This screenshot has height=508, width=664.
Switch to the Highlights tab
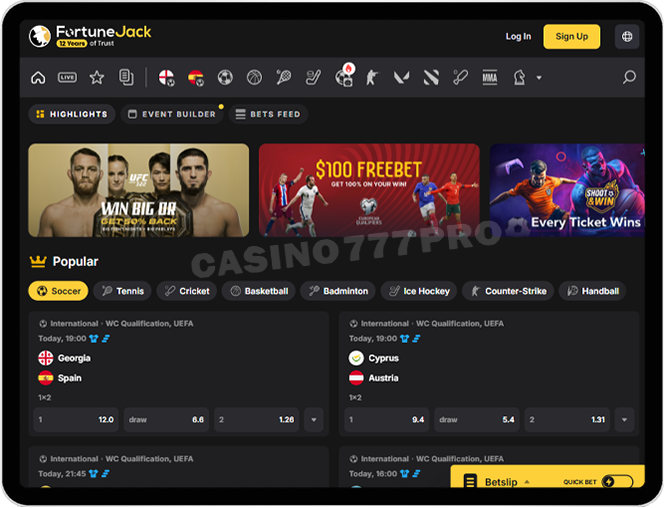pyautogui.click(x=72, y=114)
